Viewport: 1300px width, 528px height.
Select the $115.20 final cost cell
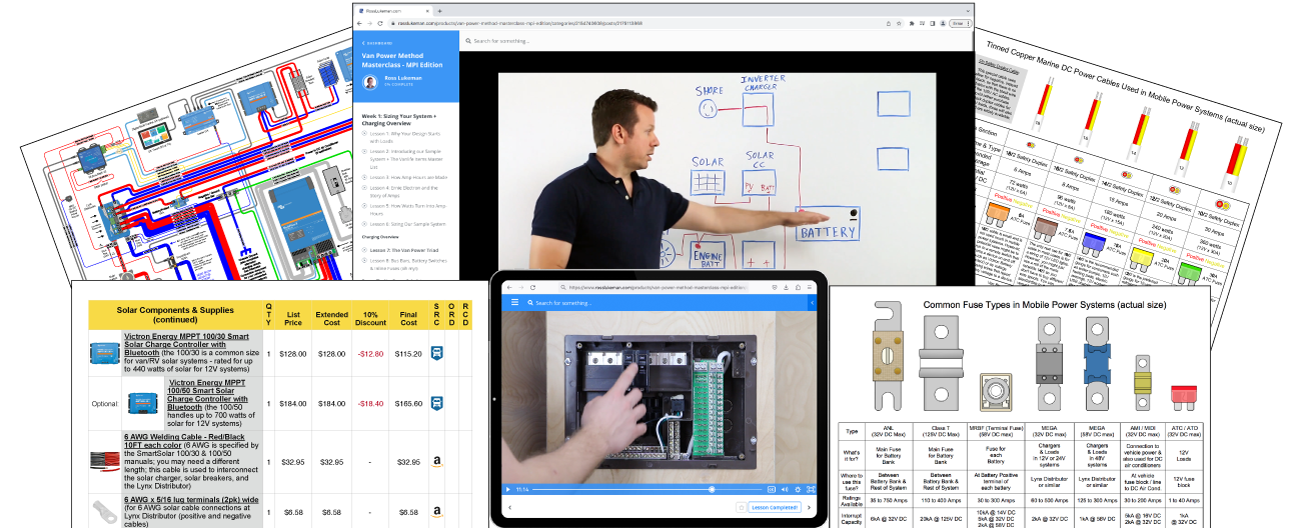pos(408,353)
